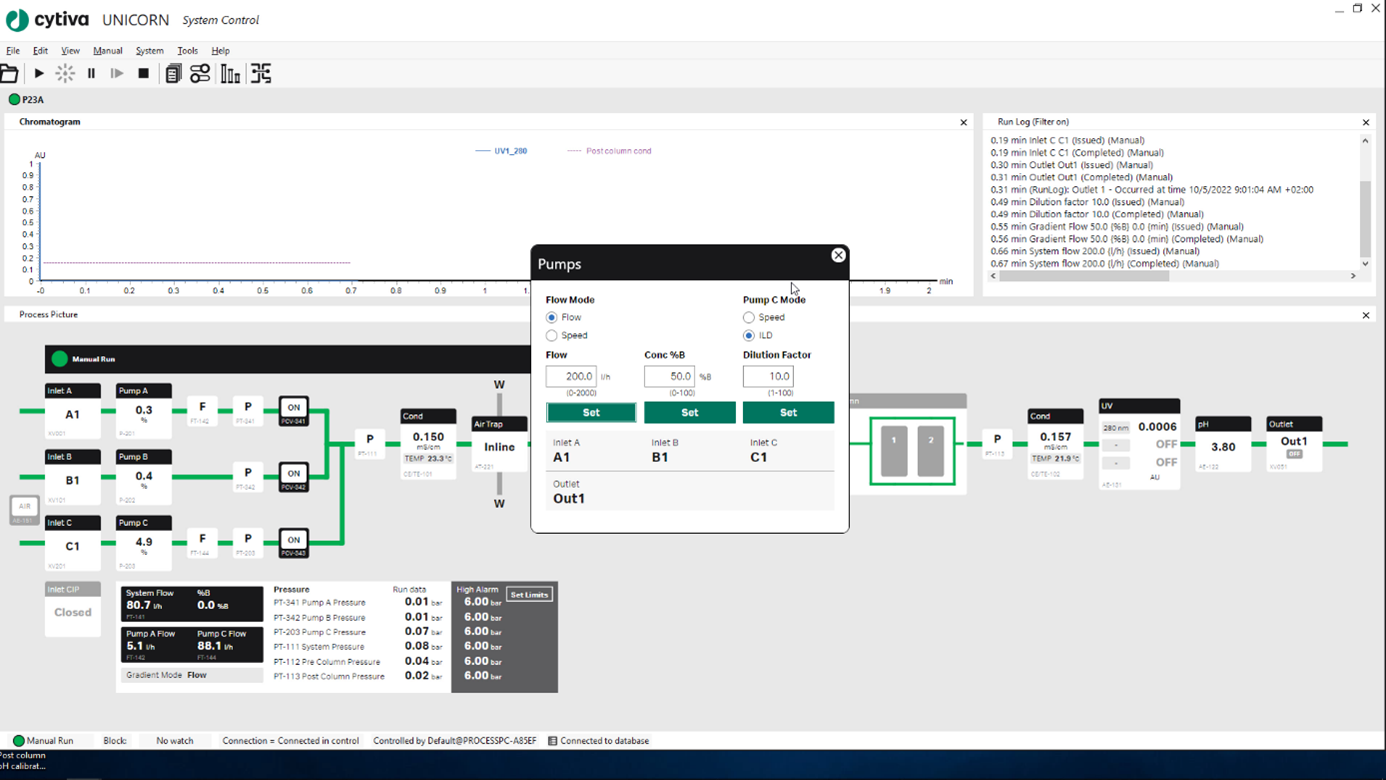Pause the run from the toolbar
Screen dimensions: 1386x780
(x=91, y=74)
